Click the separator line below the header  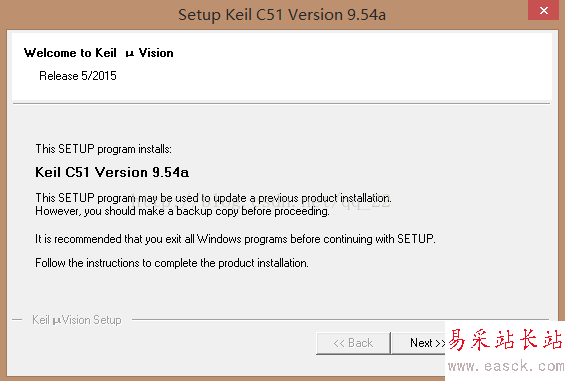tap(281, 104)
